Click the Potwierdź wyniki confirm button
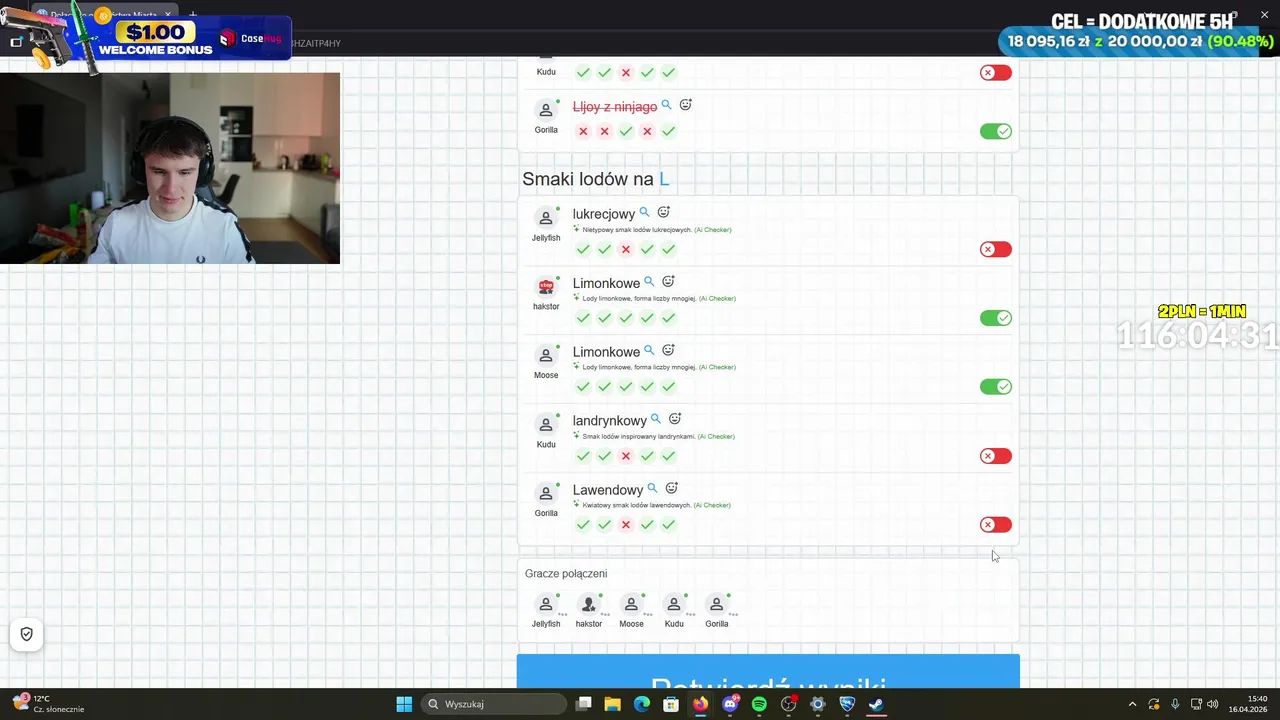This screenshot has height=720, width=1280. pos(768,672)
